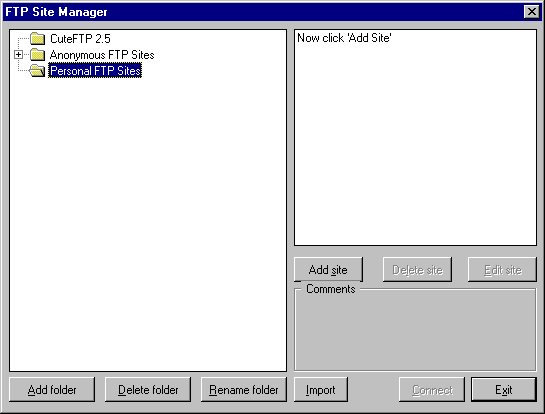Select the CuteFTP 2.5 folder label
Screen dimensions: 545x414
tap(80, 39)
